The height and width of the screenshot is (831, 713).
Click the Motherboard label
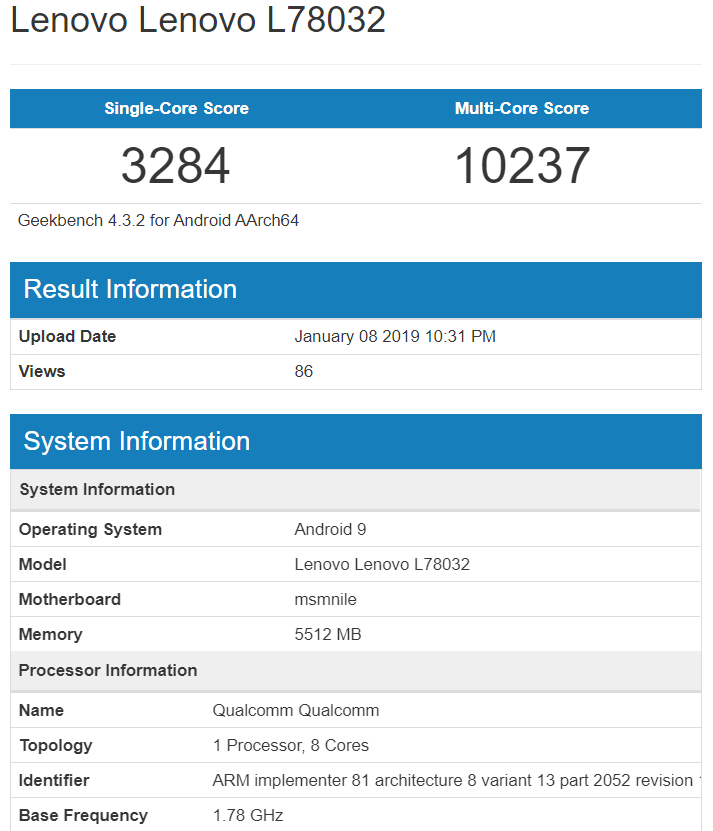coord(69,599)
